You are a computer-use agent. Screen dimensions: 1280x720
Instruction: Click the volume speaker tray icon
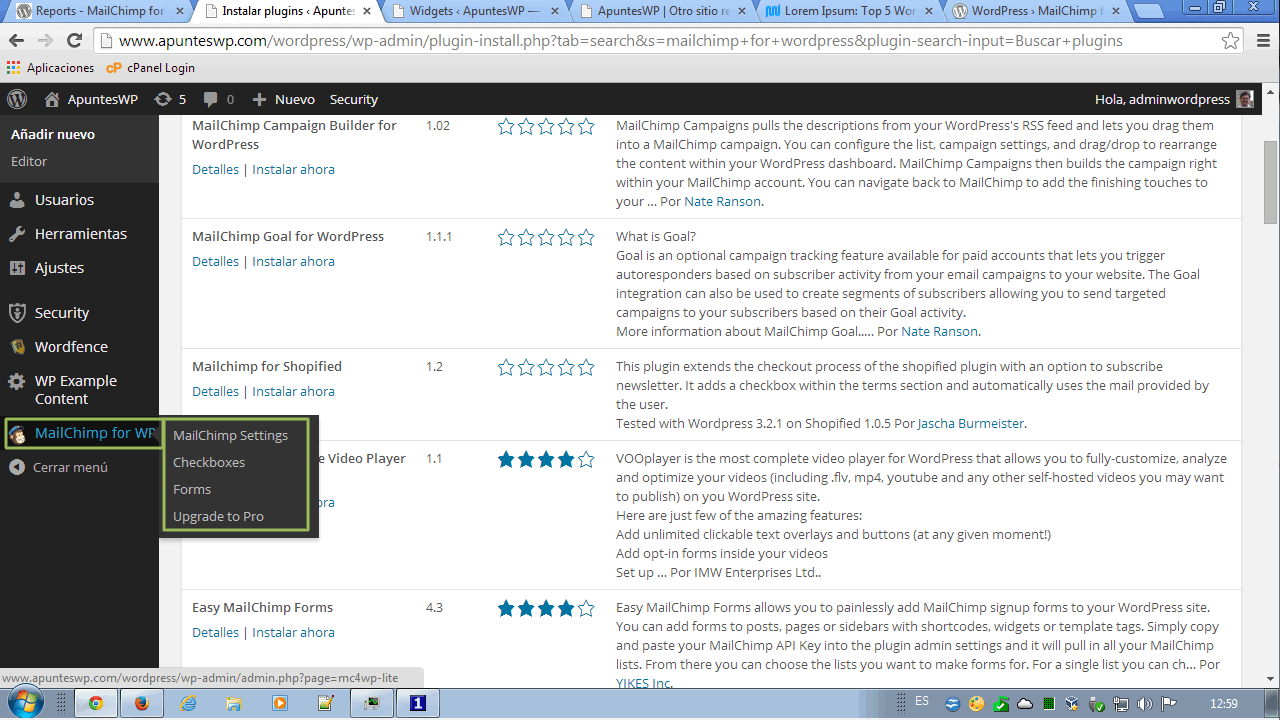tap(1145, 704)
